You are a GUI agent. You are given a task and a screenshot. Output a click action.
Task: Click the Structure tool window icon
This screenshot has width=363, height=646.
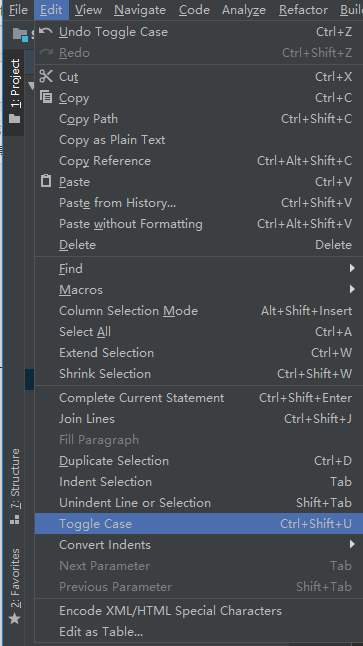click(x=14, y=520)
